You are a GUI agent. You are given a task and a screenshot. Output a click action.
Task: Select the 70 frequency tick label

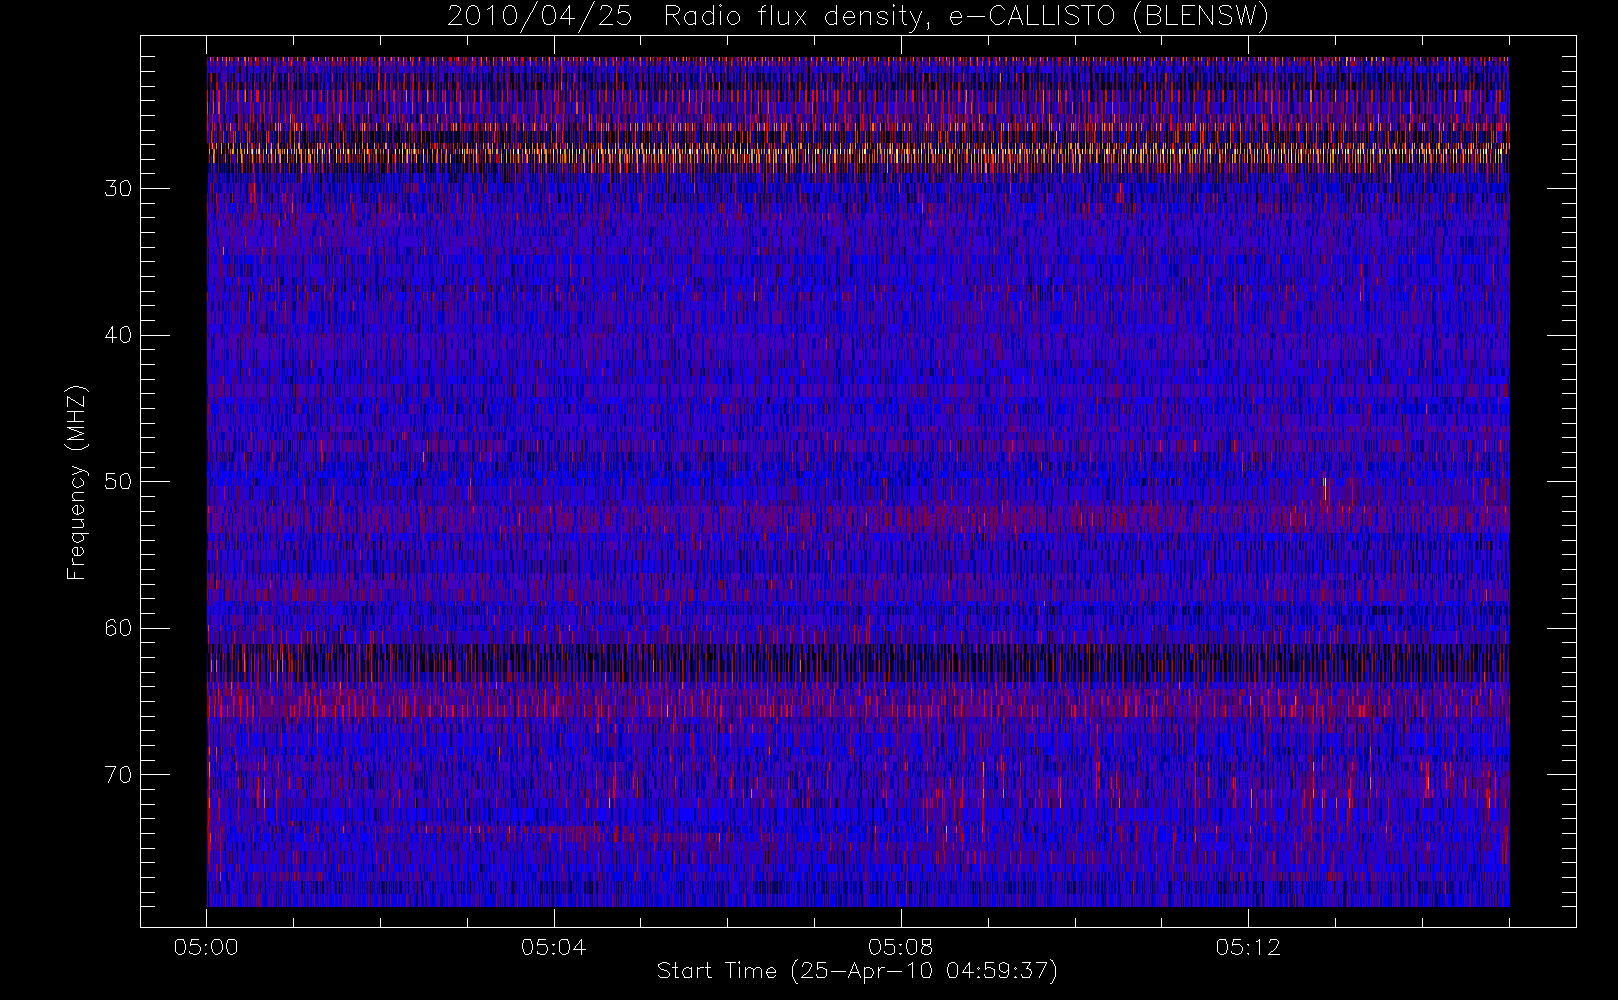pos(118,775)
